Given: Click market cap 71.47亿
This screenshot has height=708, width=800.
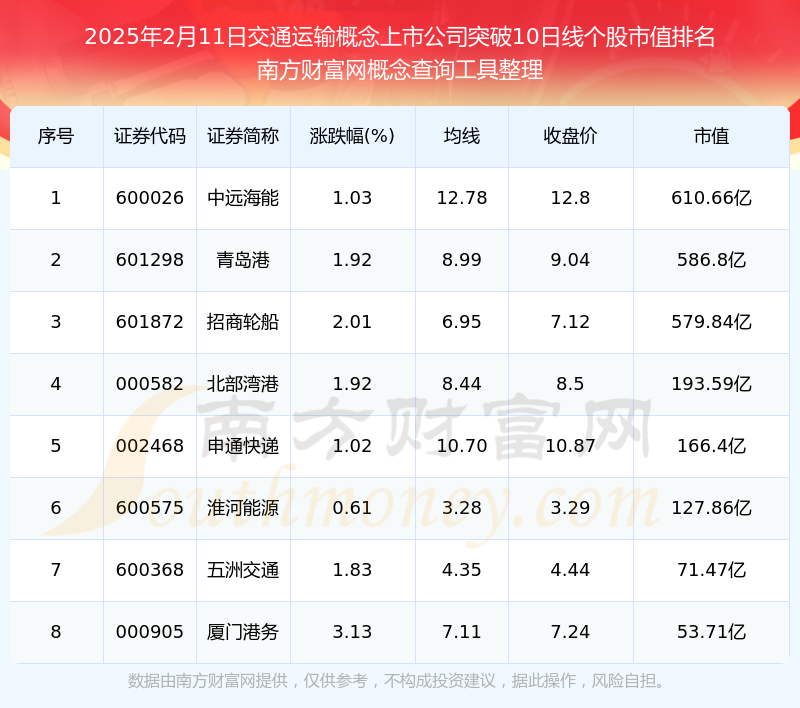Looking at the screenshot, I should (x=711, y=570).
